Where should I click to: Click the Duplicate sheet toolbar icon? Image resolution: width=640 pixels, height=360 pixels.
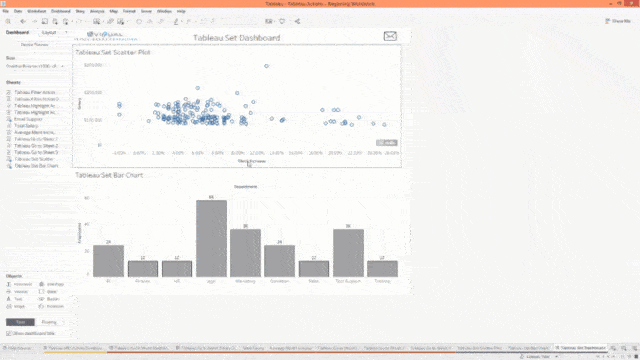click(x=110, y=21)
